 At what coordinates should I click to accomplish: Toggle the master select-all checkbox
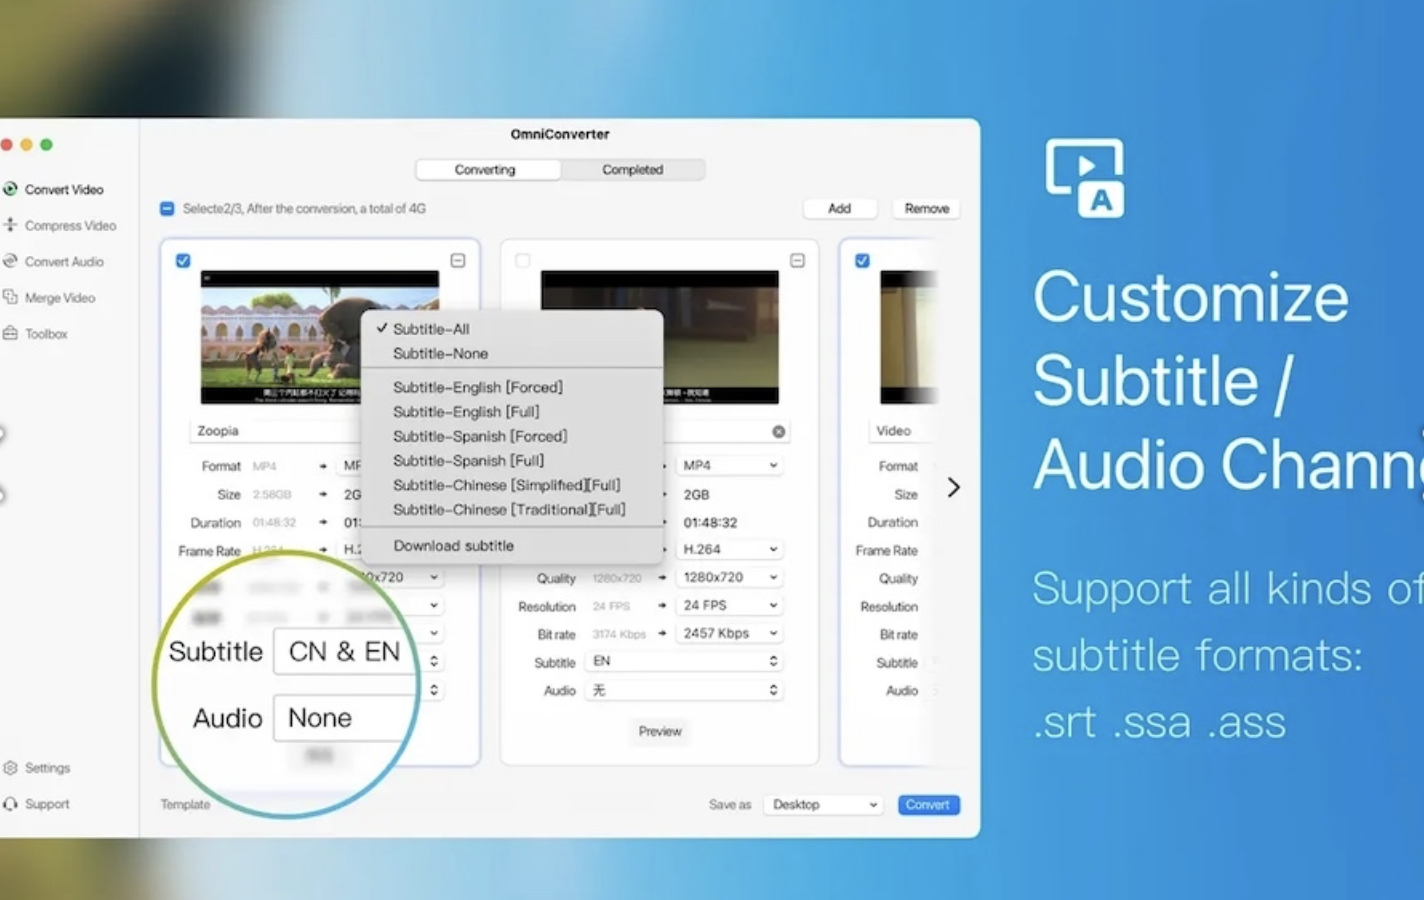click(x=166, y=208)
